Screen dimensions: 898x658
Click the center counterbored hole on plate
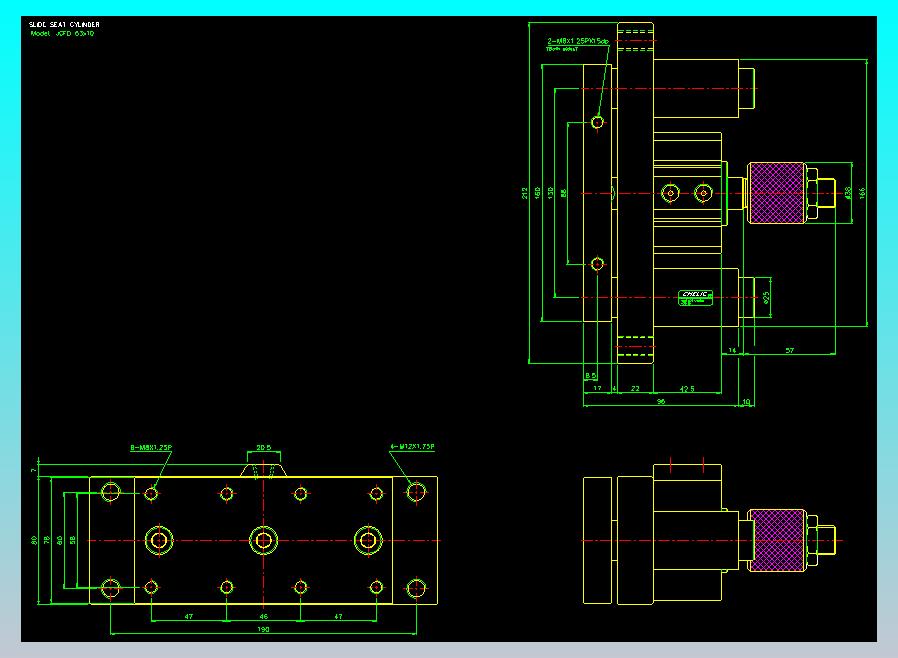click(263, 540)
